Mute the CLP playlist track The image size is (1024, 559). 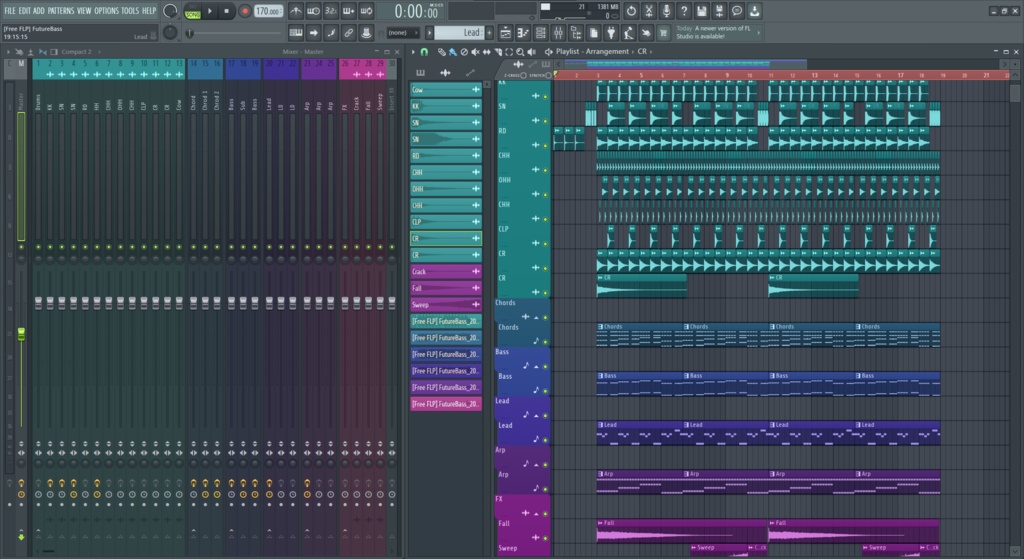[x=545, y=244]
